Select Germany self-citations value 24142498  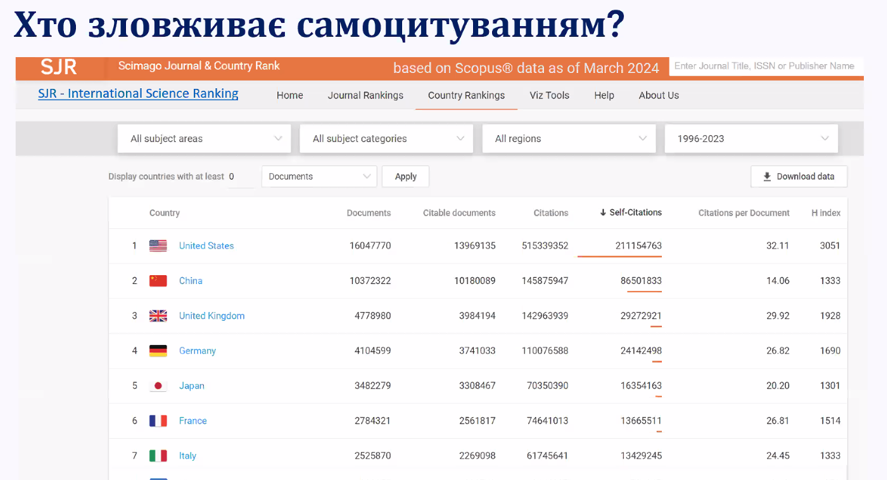(x=641, y=351)
